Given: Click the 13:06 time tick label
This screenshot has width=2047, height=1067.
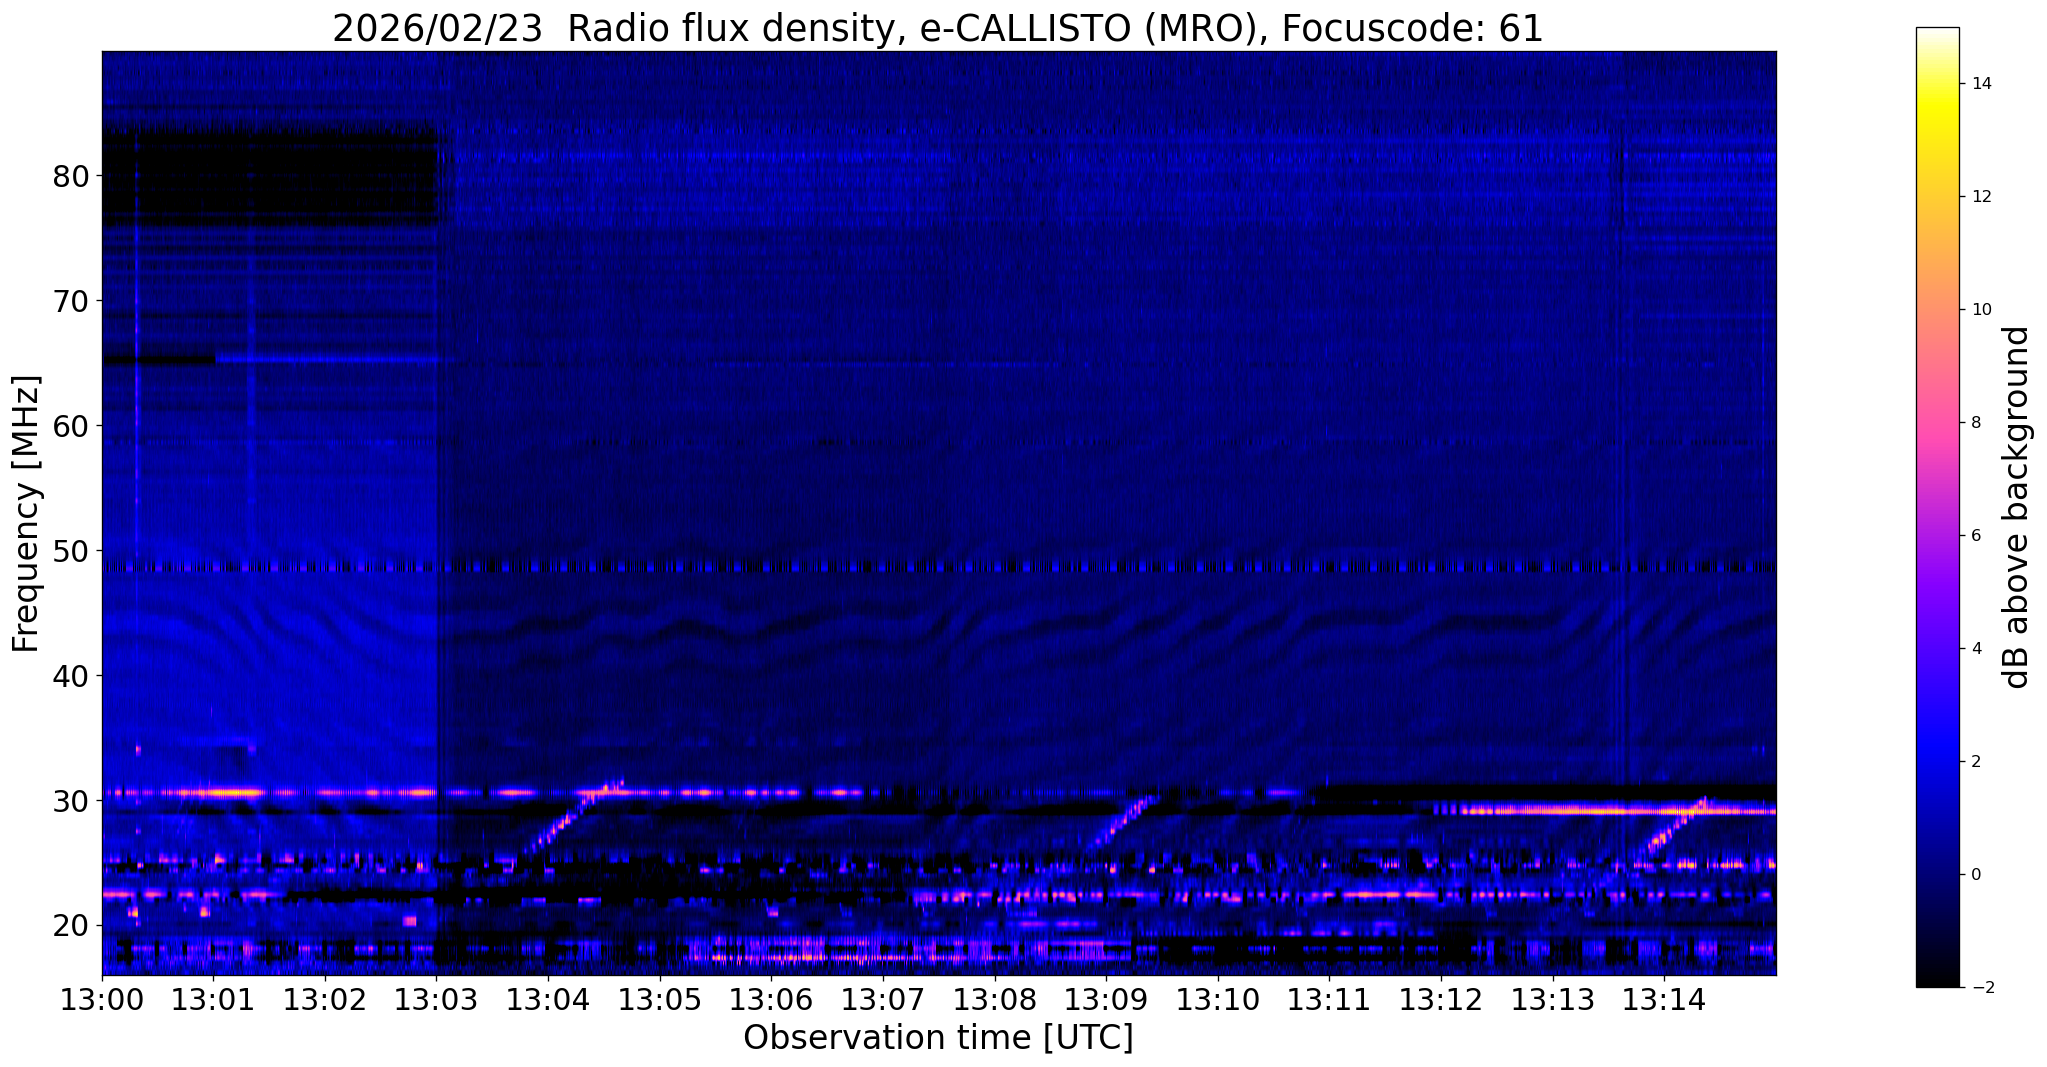Looking at the screenshot, I should (771, 1000).
